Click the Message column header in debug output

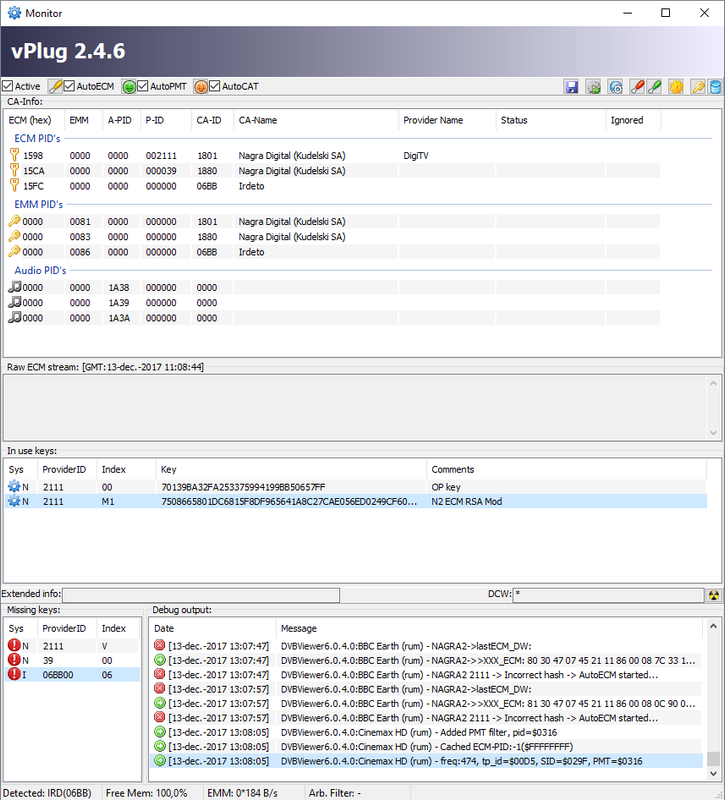point(489,629)
